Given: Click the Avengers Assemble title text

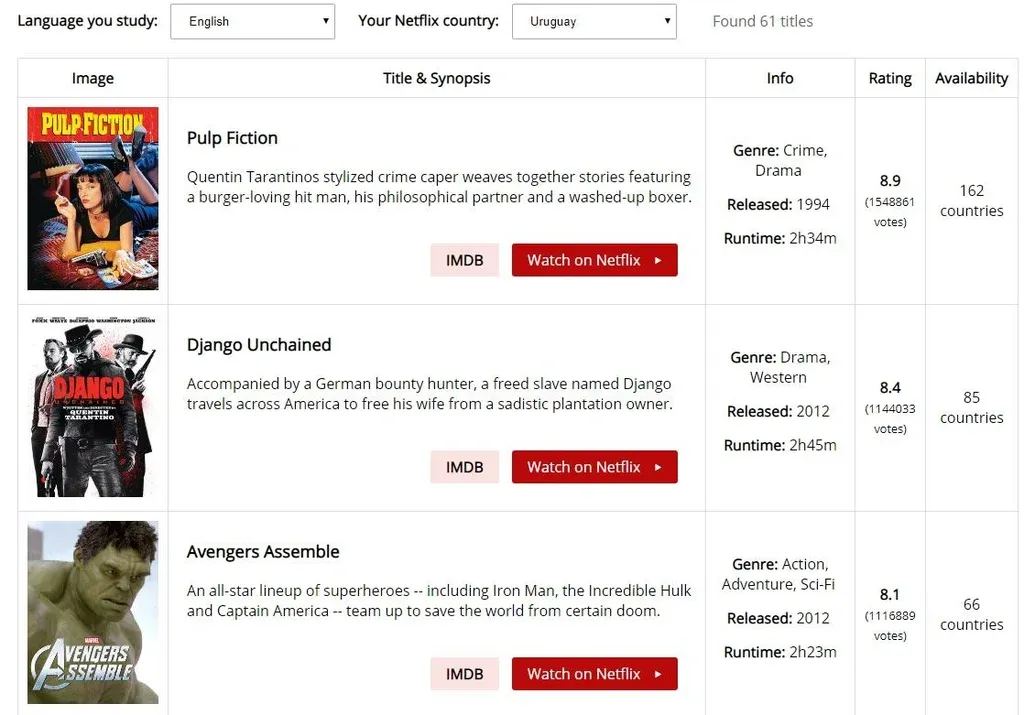Looking at the screenshot, I should click(263, 552).
